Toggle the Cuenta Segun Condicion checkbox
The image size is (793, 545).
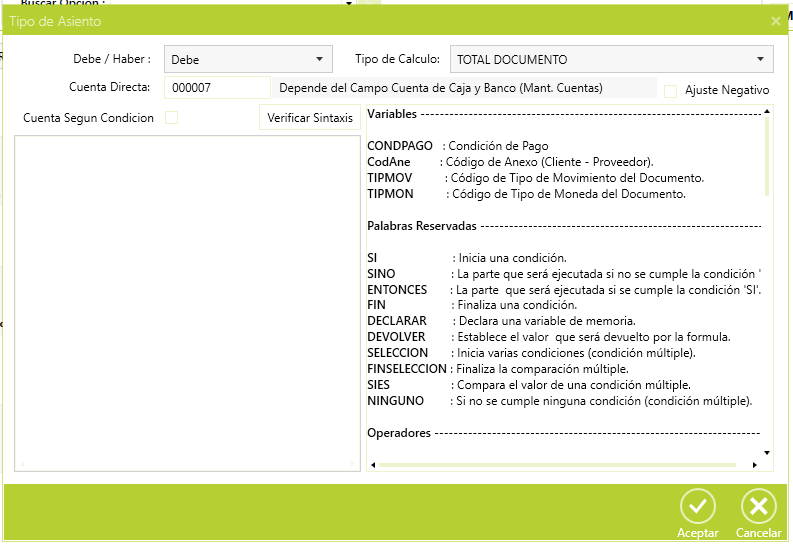click(171, 118)
